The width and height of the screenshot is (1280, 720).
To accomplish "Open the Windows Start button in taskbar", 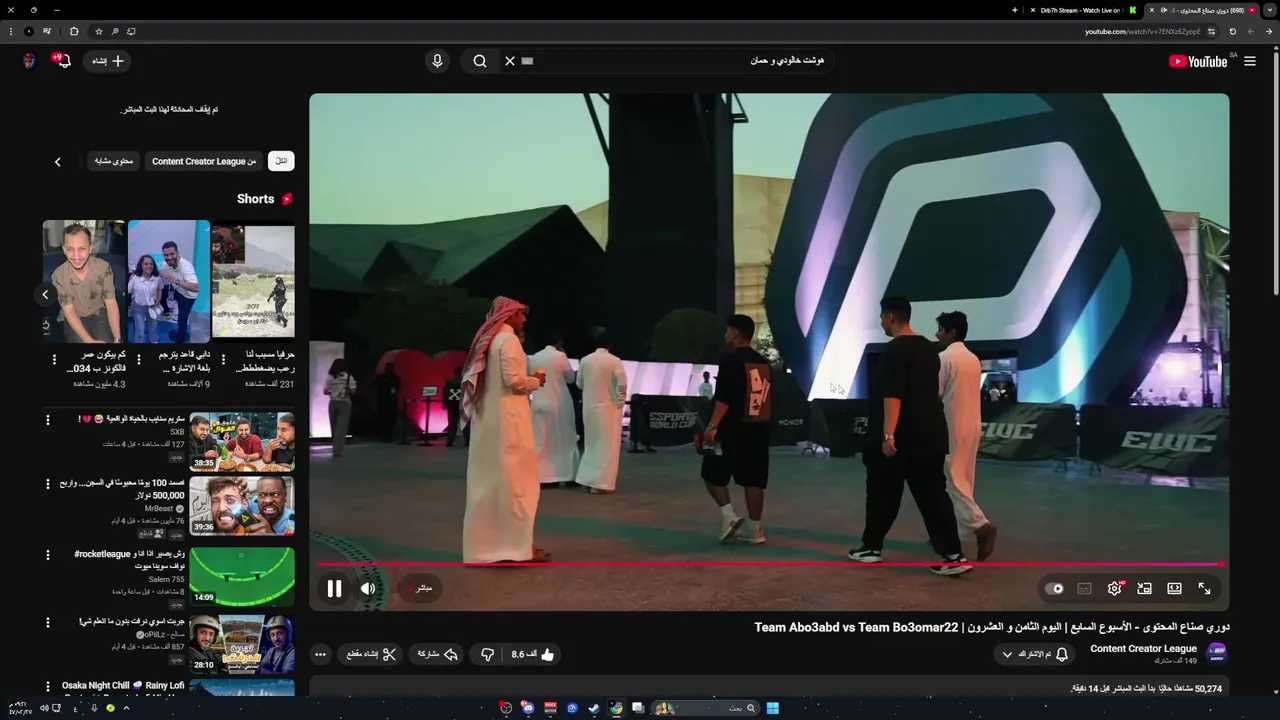I will tap(772, 708).
